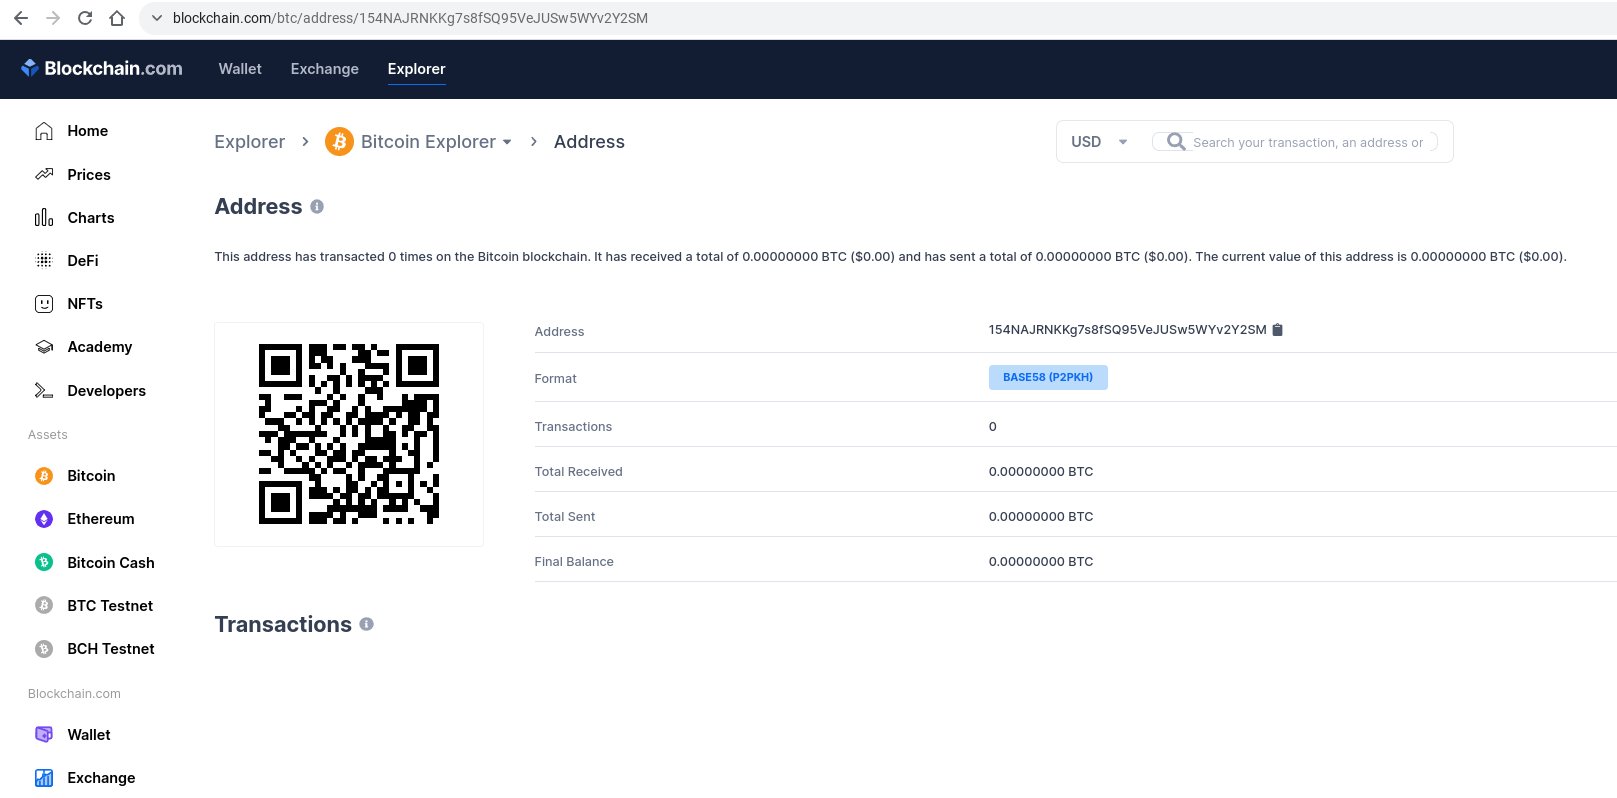Click the info icon beside Transactions heading

point(367,624)
